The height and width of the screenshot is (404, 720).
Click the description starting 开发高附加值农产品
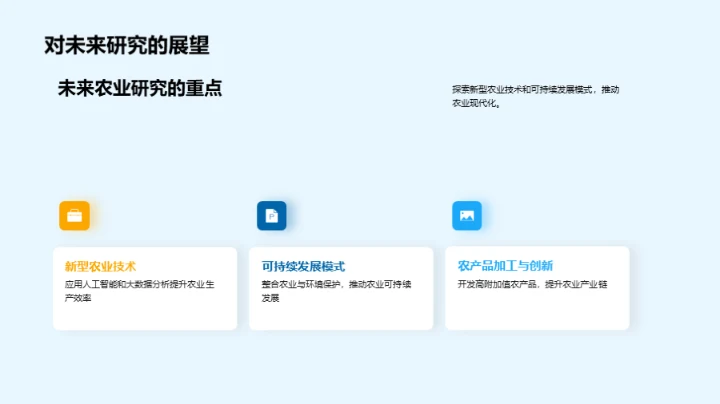[532, 284]
